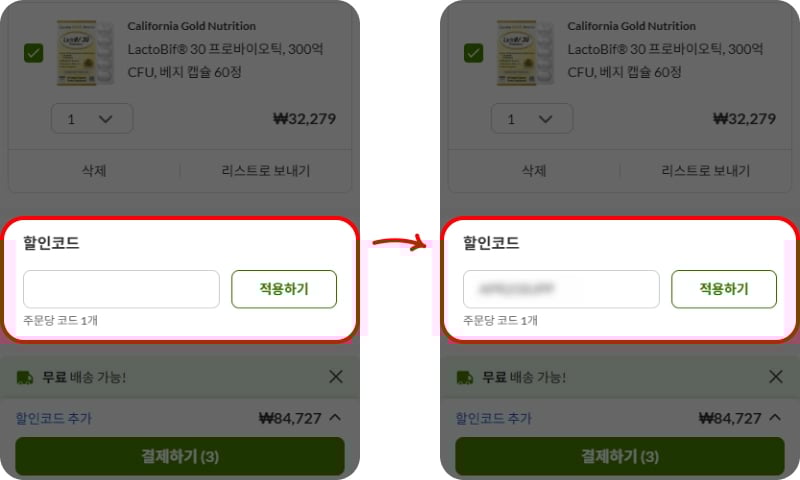Focus the filled 할인코드 input field

pos(561,289)
